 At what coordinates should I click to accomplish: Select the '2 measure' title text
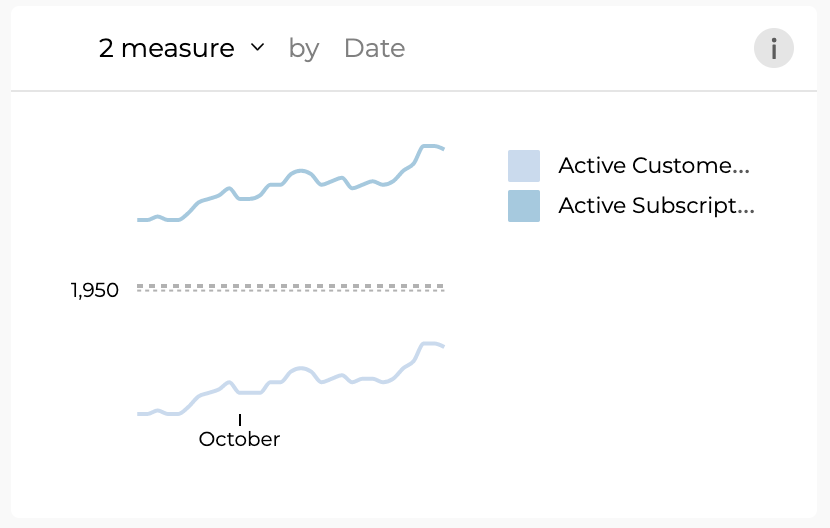coord(166,48)
